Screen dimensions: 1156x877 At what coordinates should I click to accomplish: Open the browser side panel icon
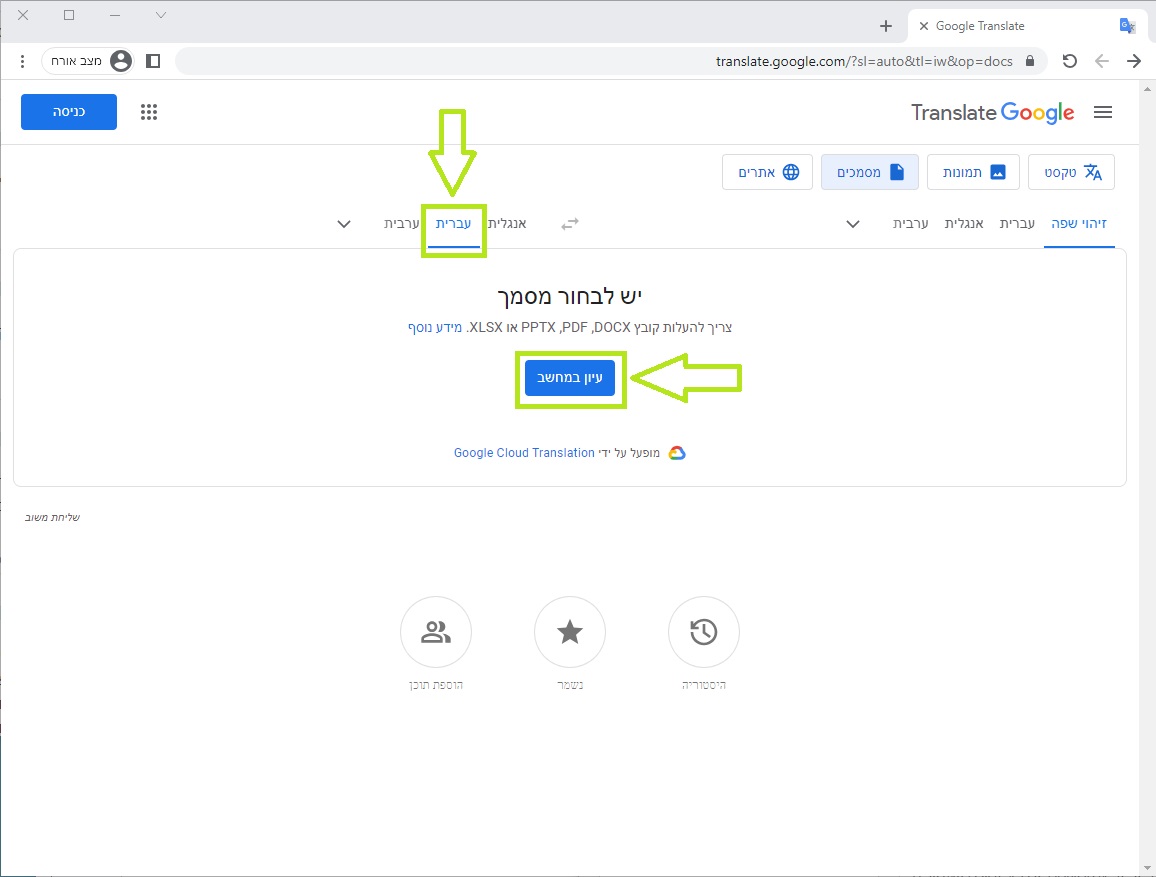pos(153,61)
